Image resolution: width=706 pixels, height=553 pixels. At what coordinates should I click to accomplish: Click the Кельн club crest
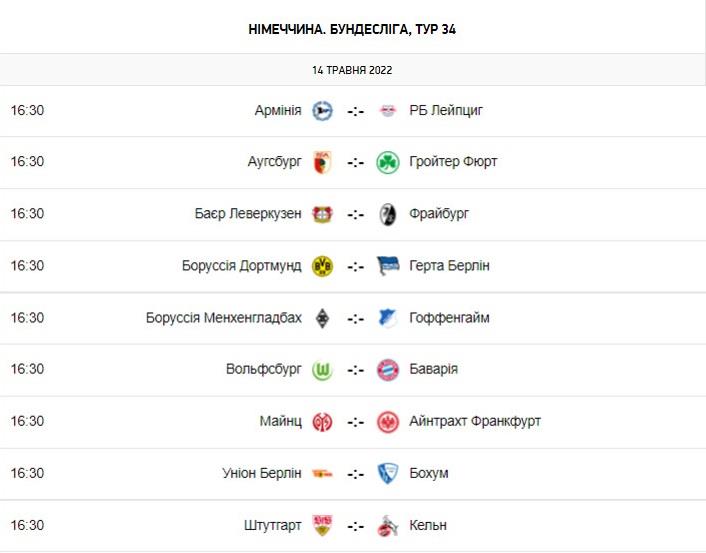click(388, 526)
